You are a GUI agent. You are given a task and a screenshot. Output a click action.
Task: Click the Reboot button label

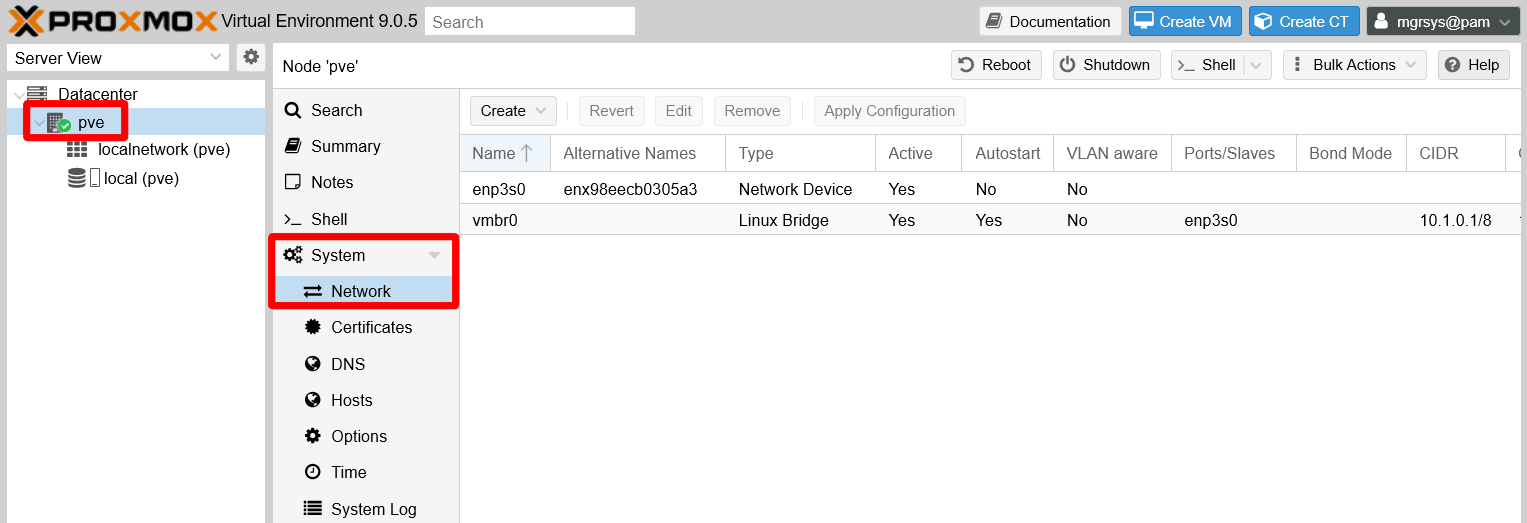[1006, 65]
